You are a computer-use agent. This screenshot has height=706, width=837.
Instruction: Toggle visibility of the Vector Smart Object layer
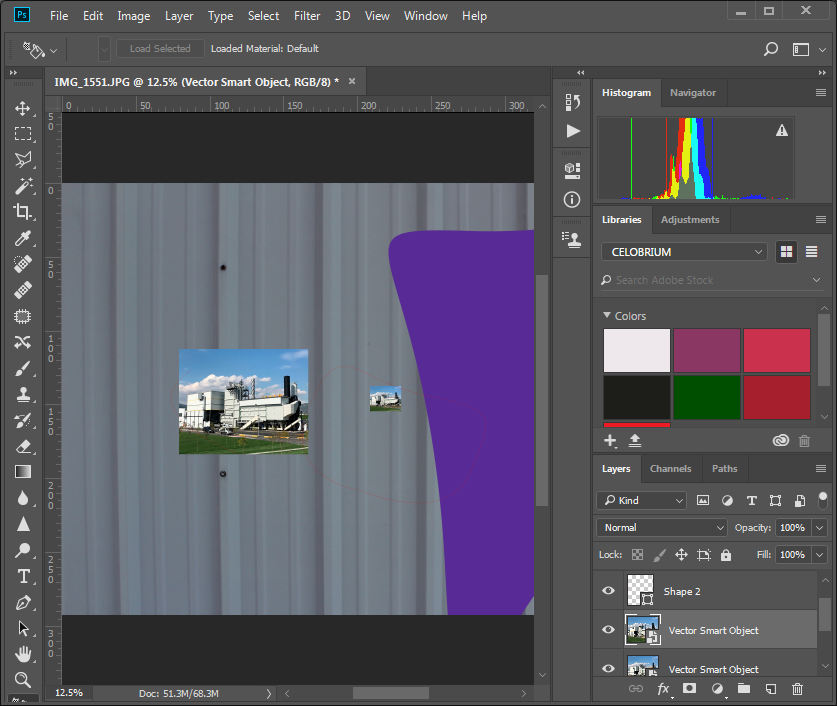tap(608, 630)
